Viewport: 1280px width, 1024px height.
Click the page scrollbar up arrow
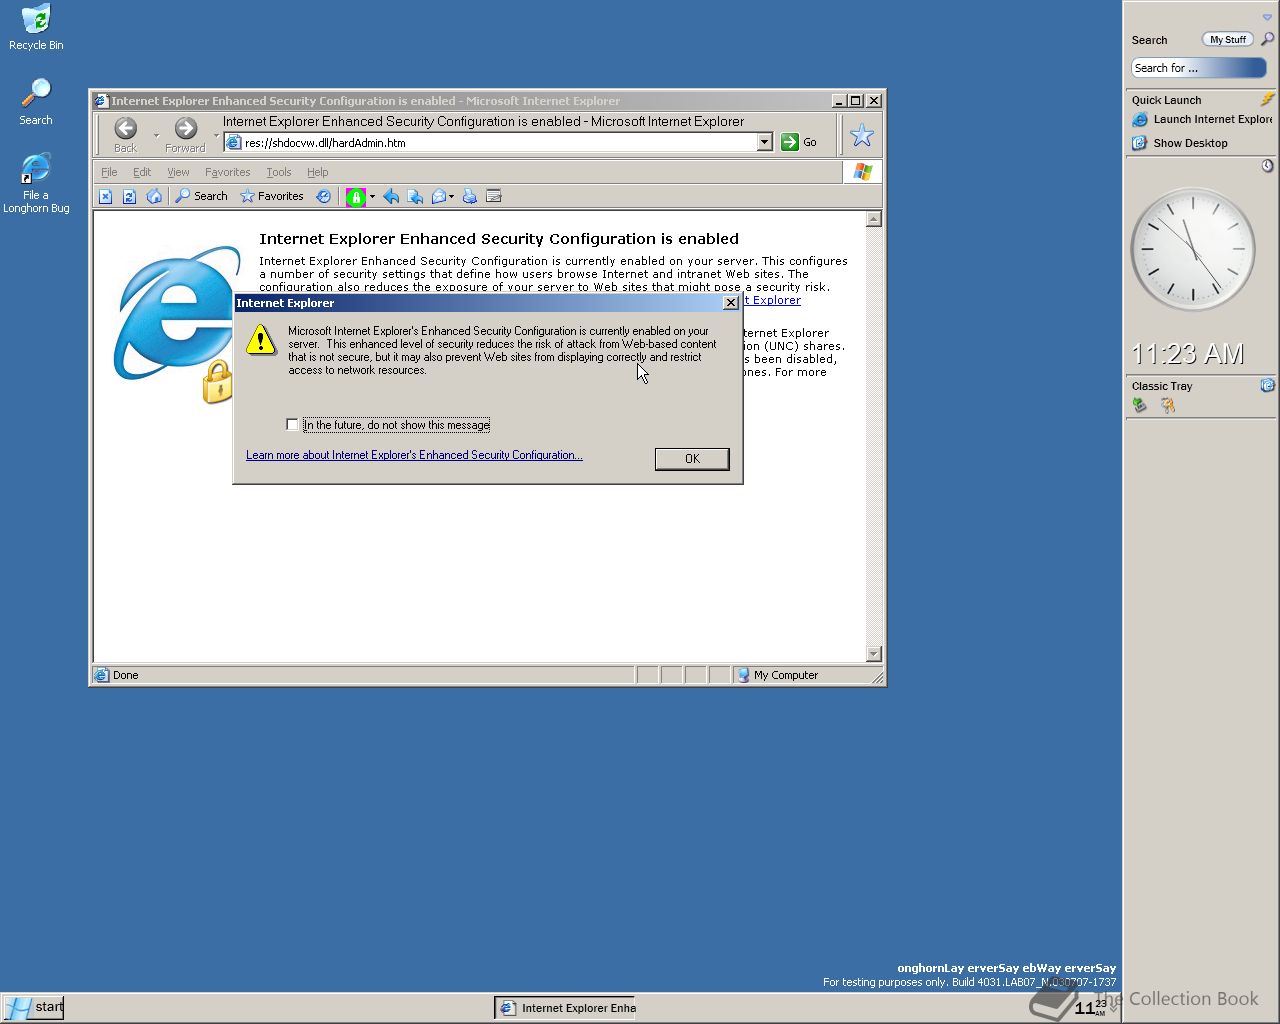pos(873,219)
